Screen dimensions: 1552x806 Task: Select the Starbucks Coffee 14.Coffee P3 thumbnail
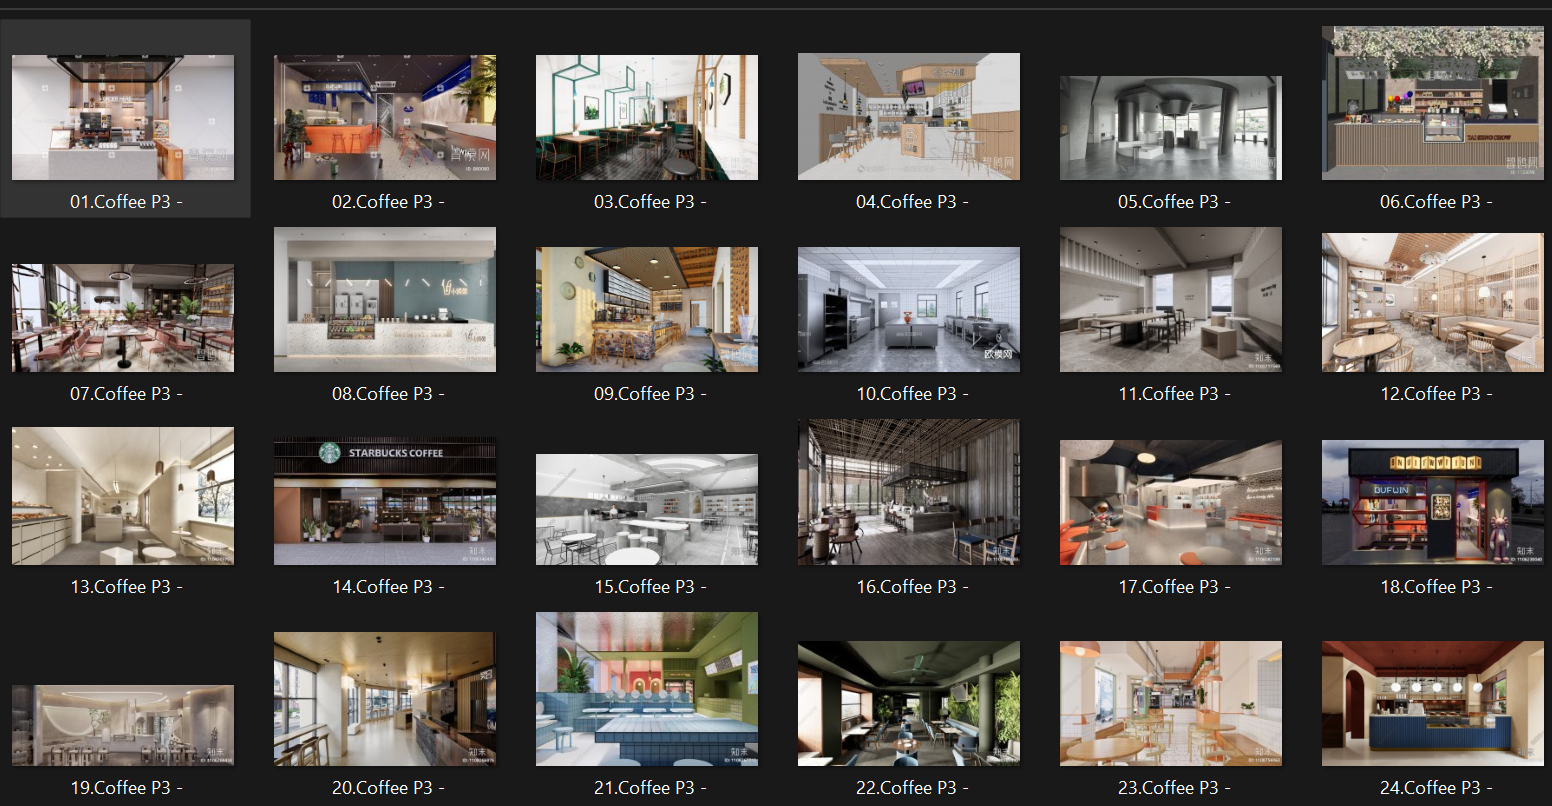point(385,501)
